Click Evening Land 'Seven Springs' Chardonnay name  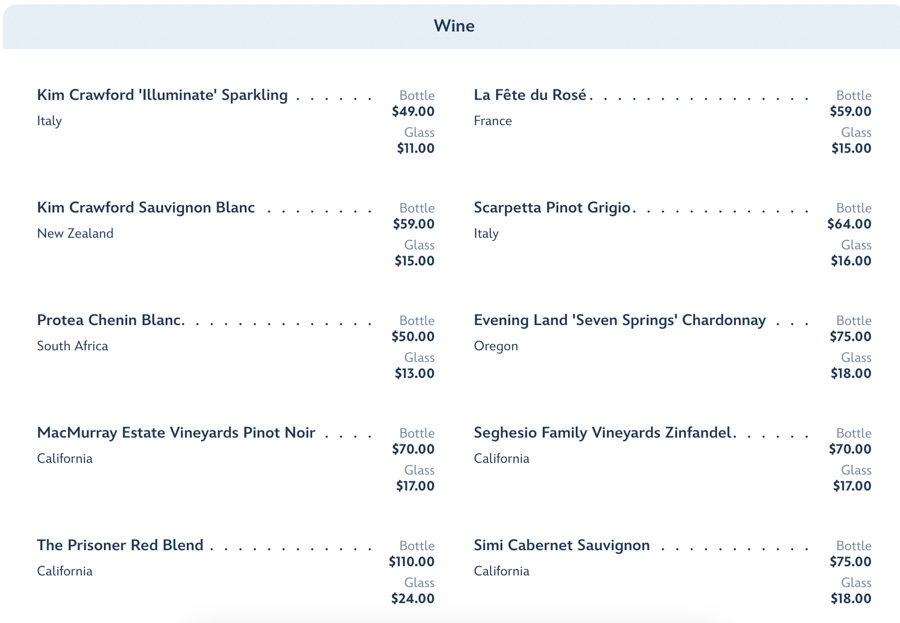[x=619, y=321]
